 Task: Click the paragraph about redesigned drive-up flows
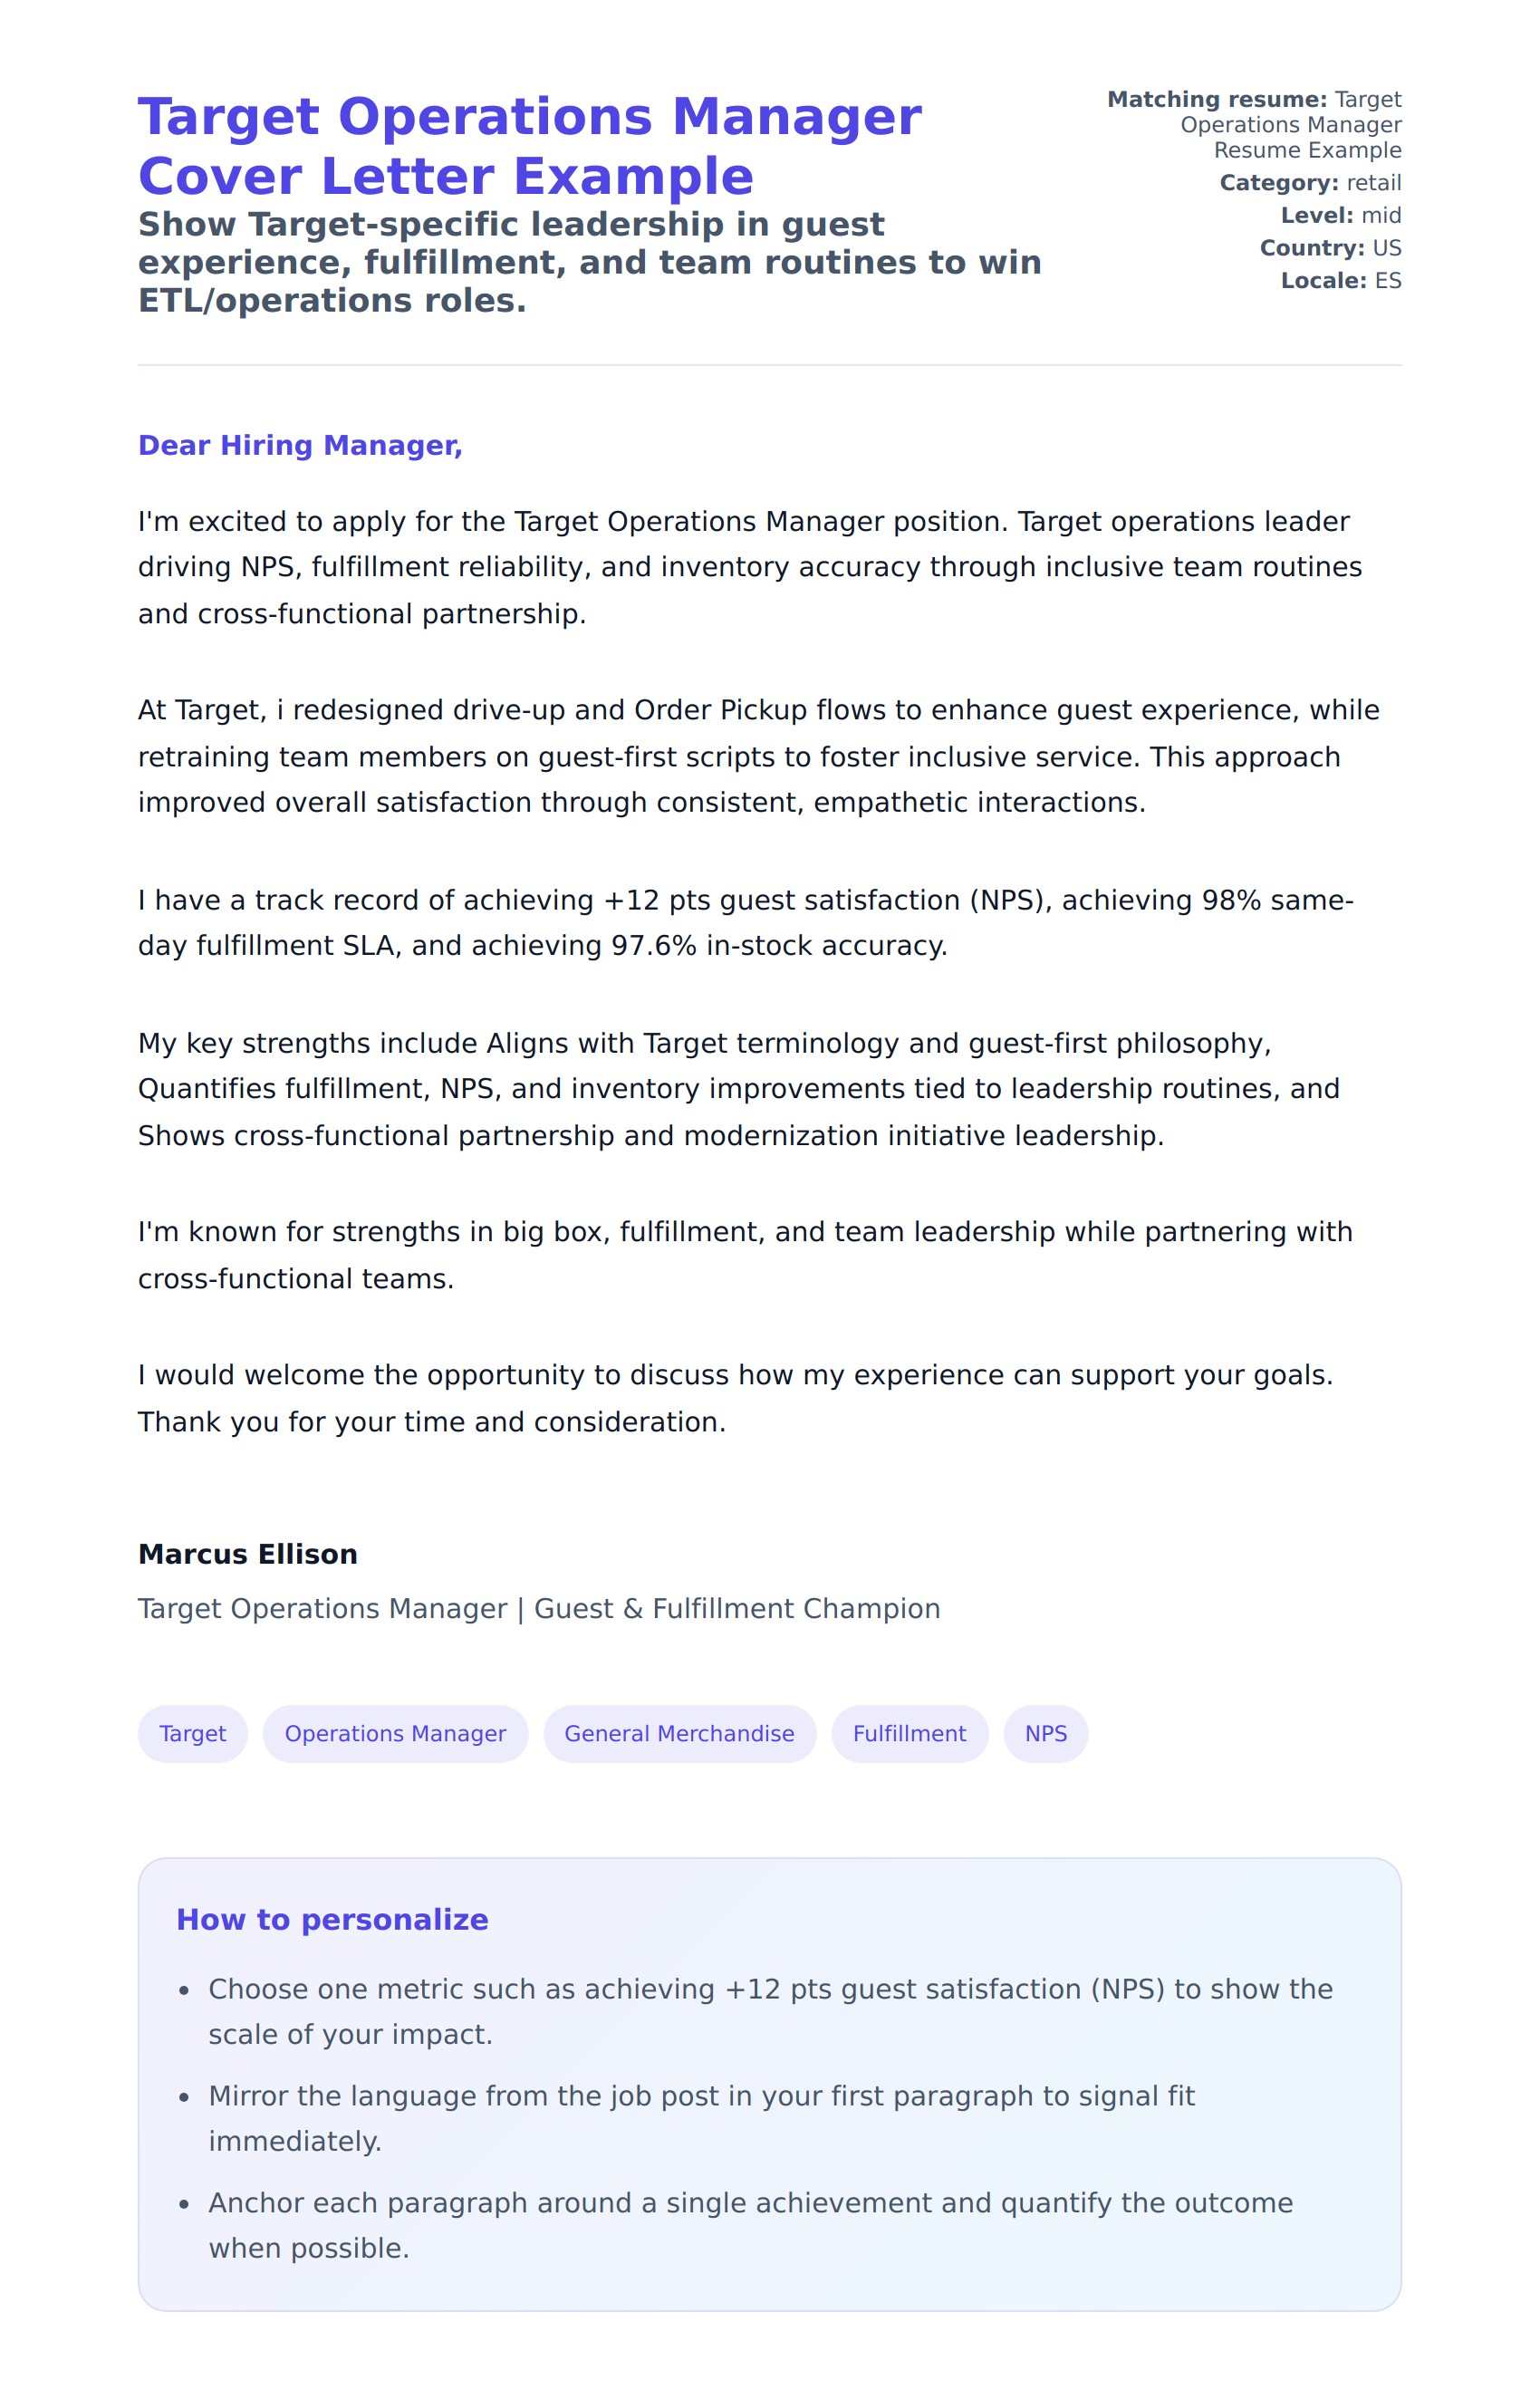tap(758, 756)
